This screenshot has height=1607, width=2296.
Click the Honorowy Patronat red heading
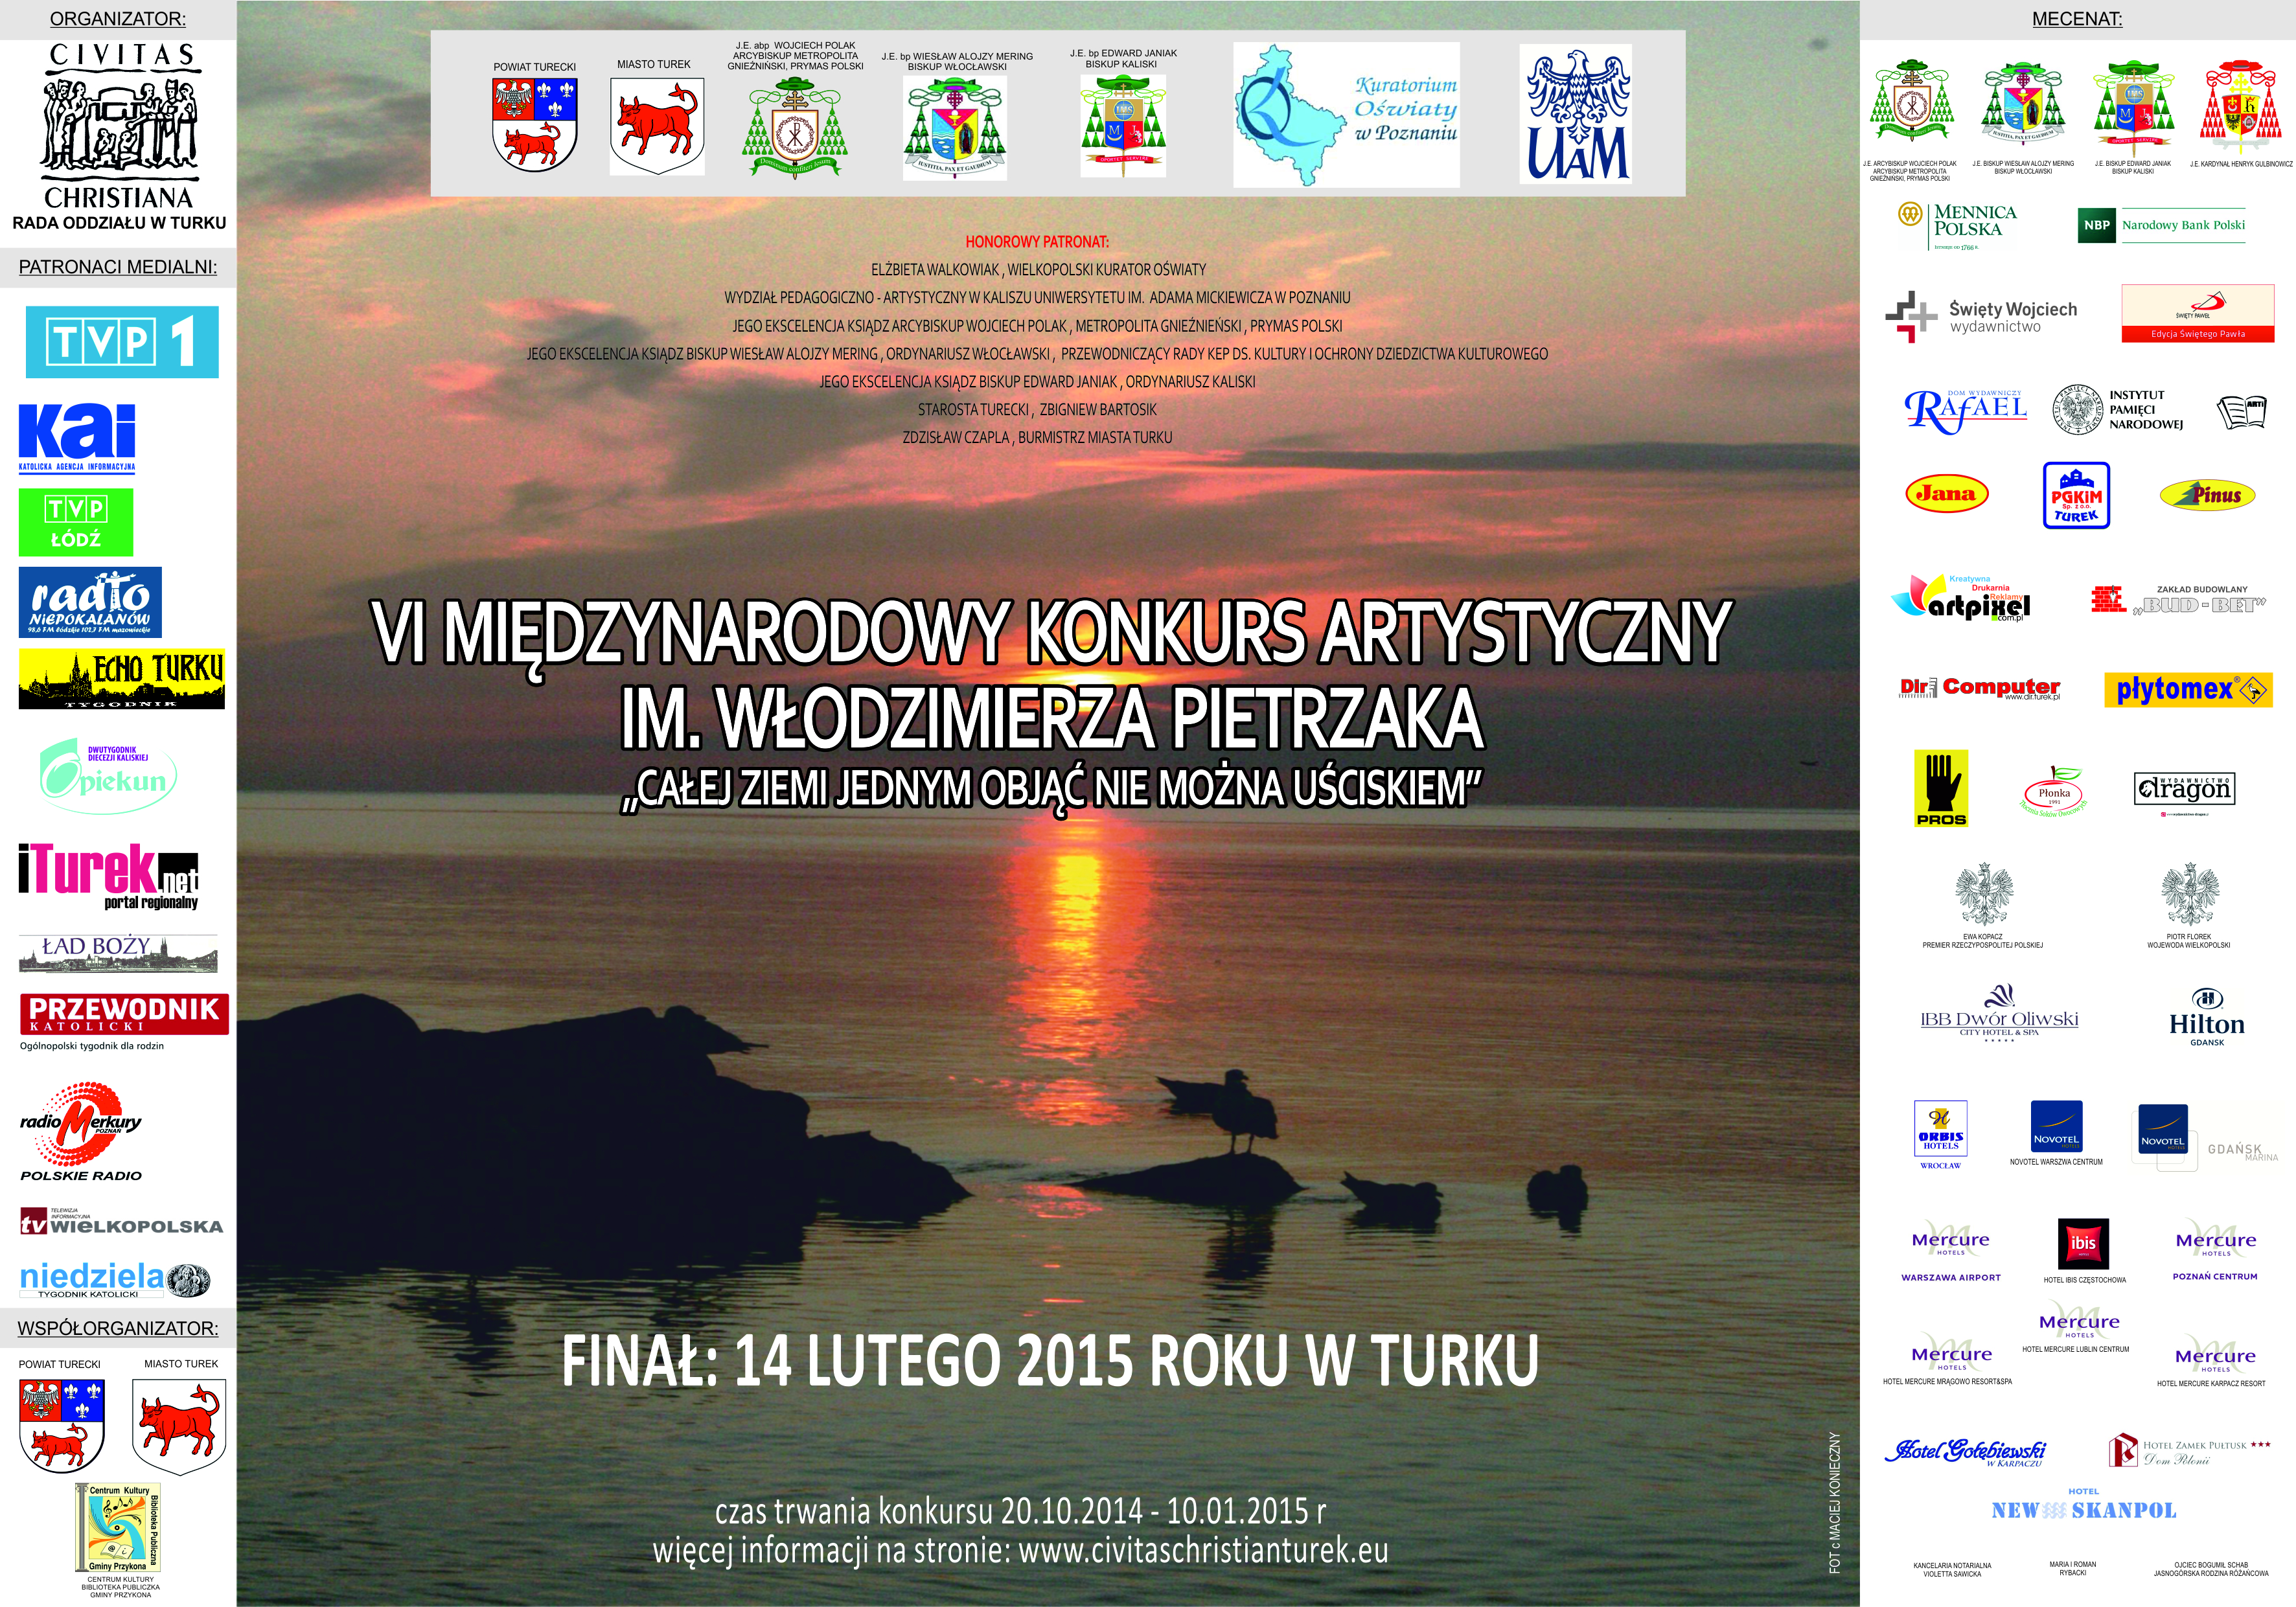click(1036, 242)
